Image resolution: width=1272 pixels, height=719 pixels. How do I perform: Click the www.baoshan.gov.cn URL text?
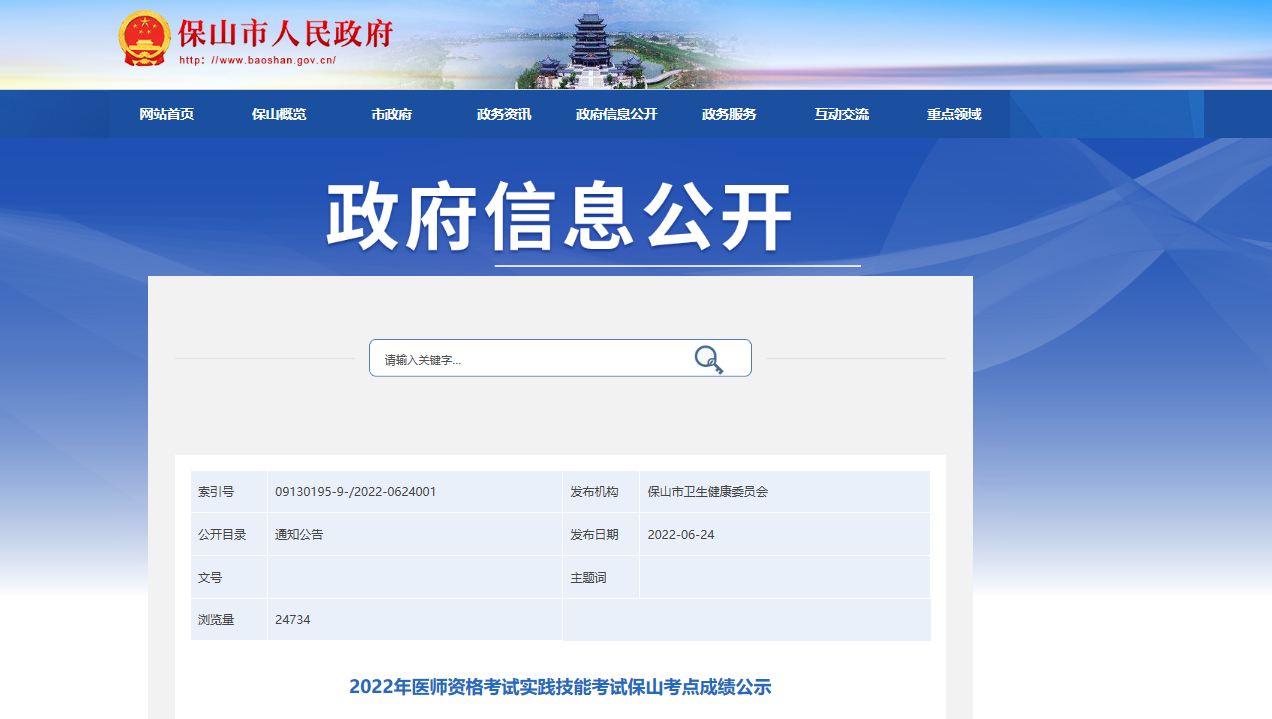click(x=257, y=60)
